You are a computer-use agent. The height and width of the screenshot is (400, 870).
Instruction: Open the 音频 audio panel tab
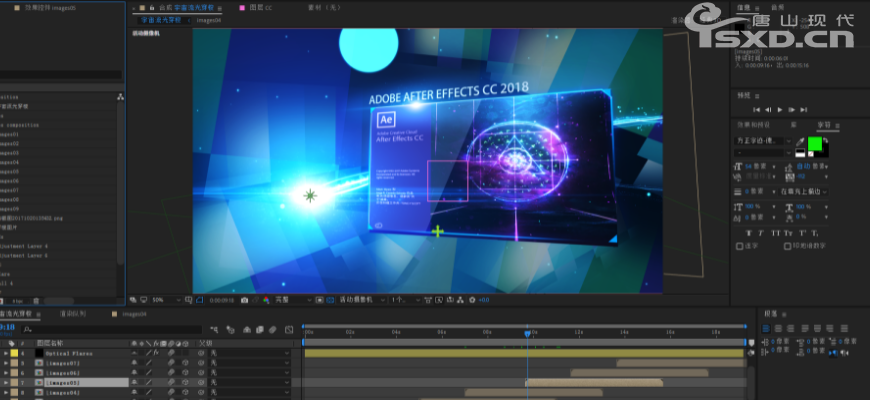[x=778, y=7]
